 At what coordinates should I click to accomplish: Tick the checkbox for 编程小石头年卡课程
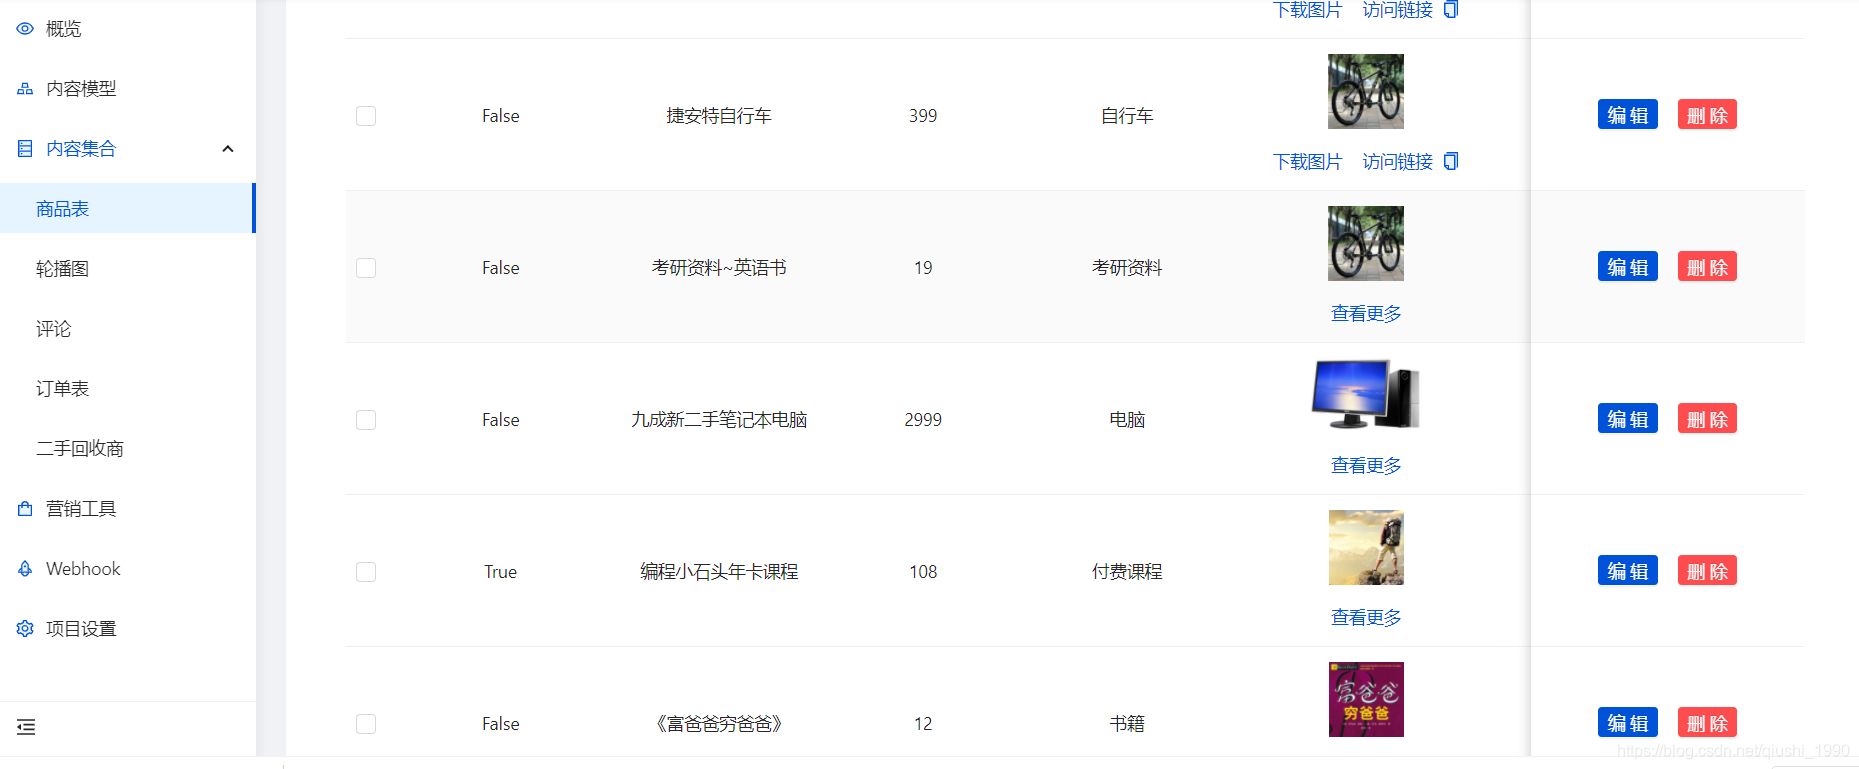click(366, 572)
